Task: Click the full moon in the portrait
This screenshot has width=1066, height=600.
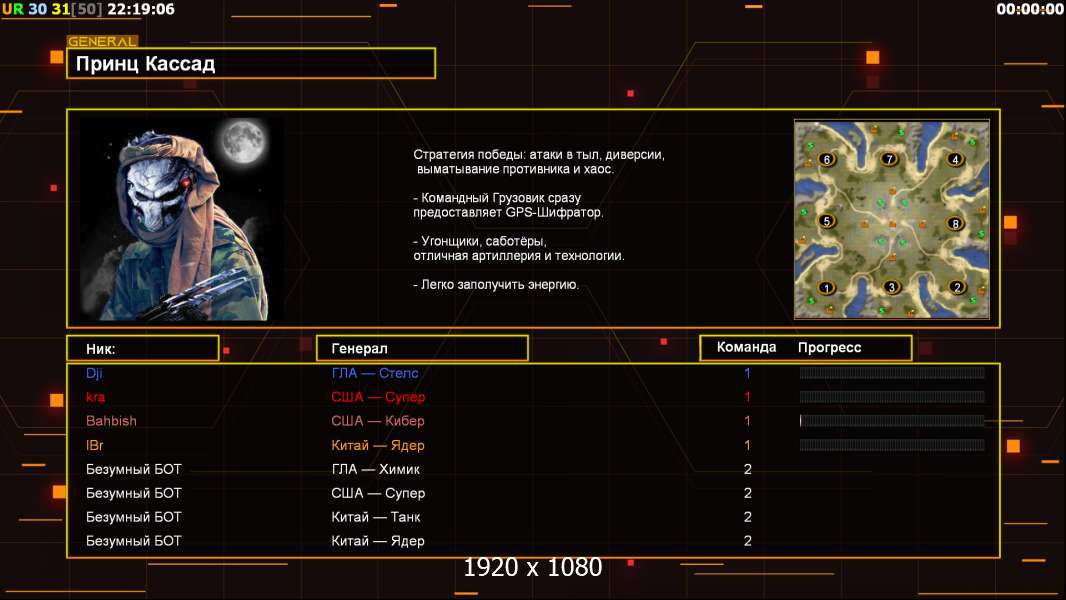Action: coord(243,141)
